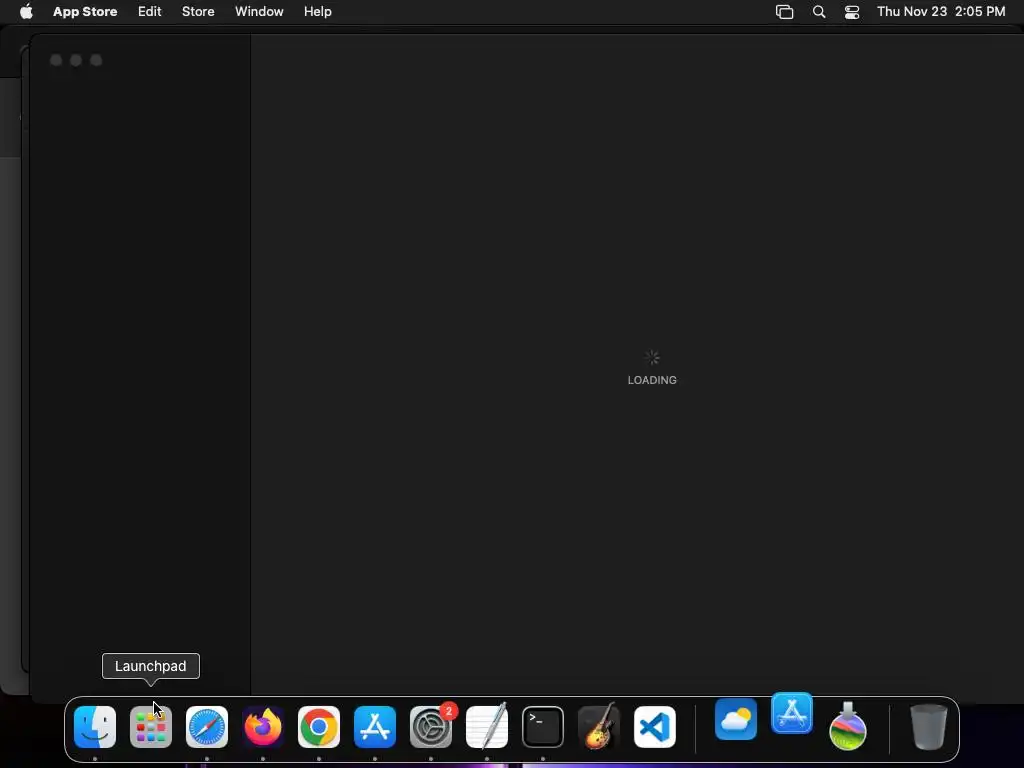Open Spotlight search in the menu bar
The width and height of the screenshot is (1024, 768).
coord(819,12)
